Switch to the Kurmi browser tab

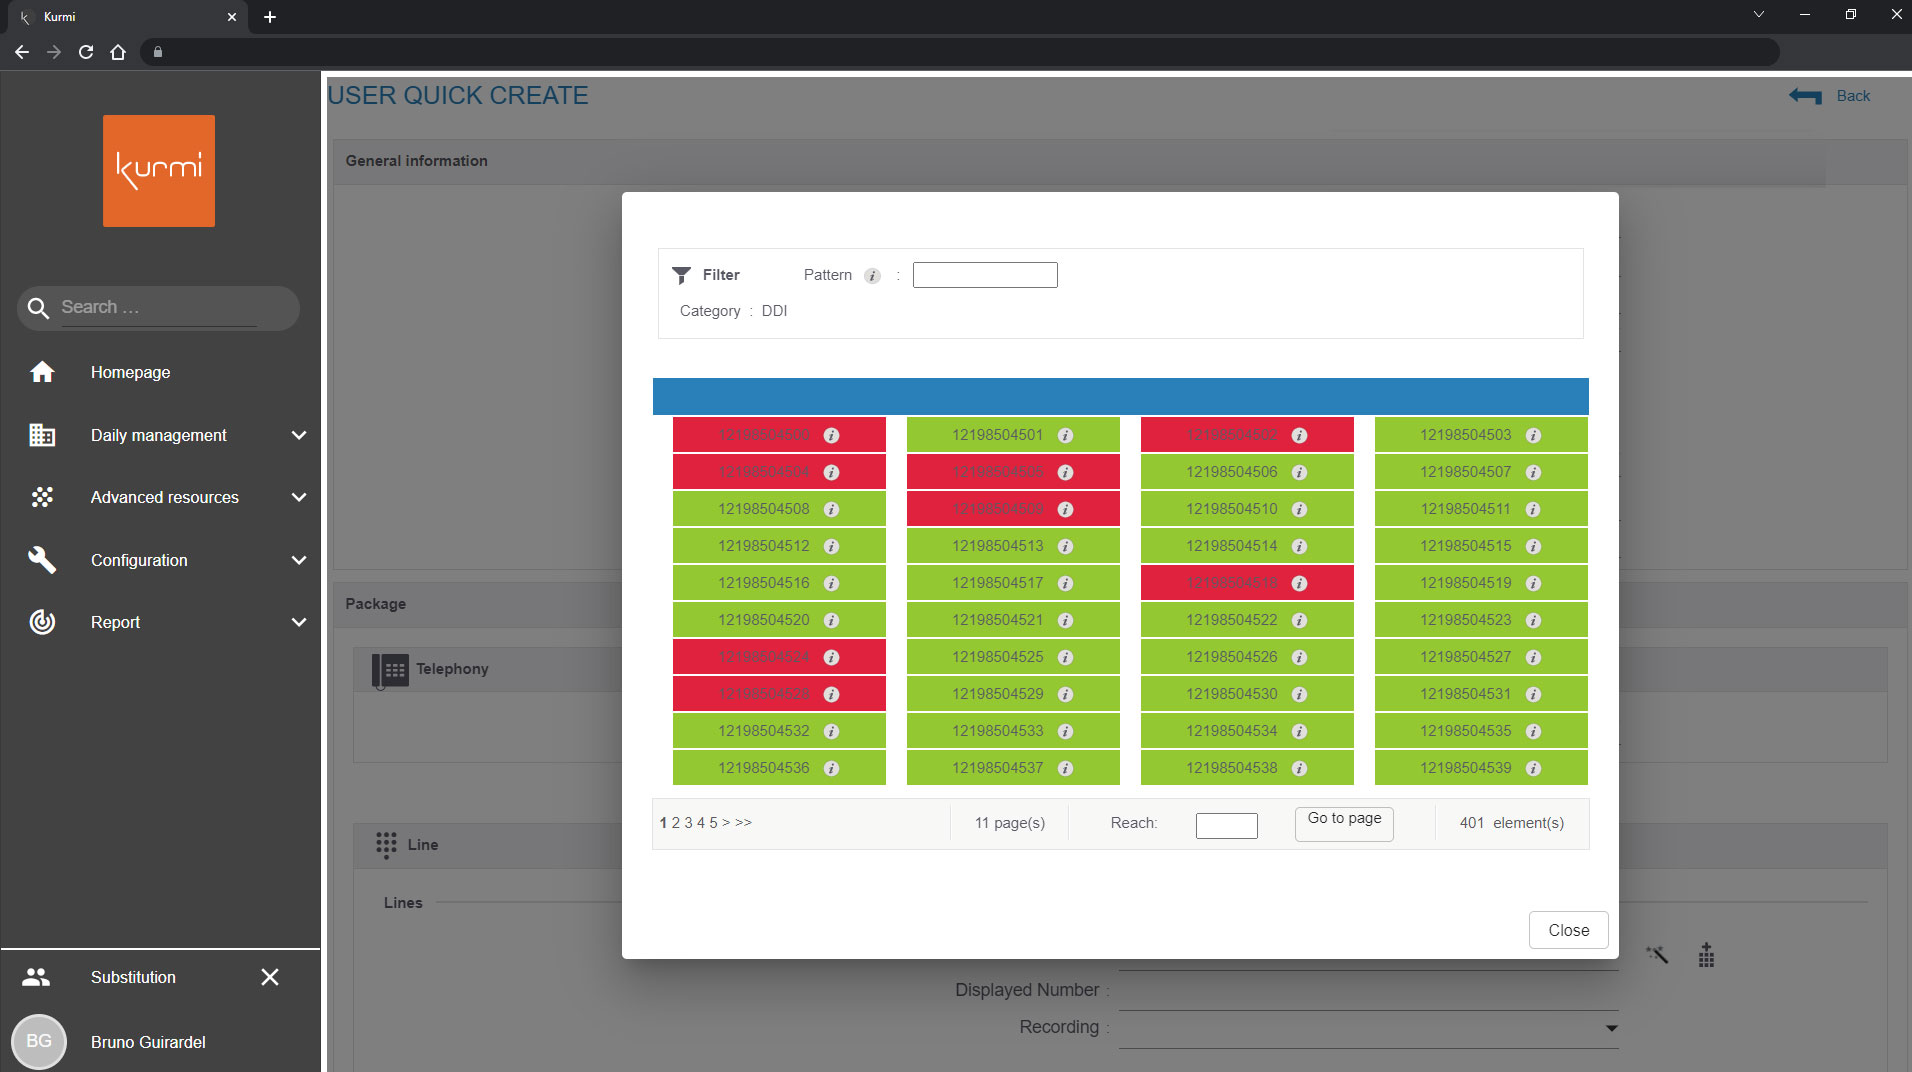(128, 17)
